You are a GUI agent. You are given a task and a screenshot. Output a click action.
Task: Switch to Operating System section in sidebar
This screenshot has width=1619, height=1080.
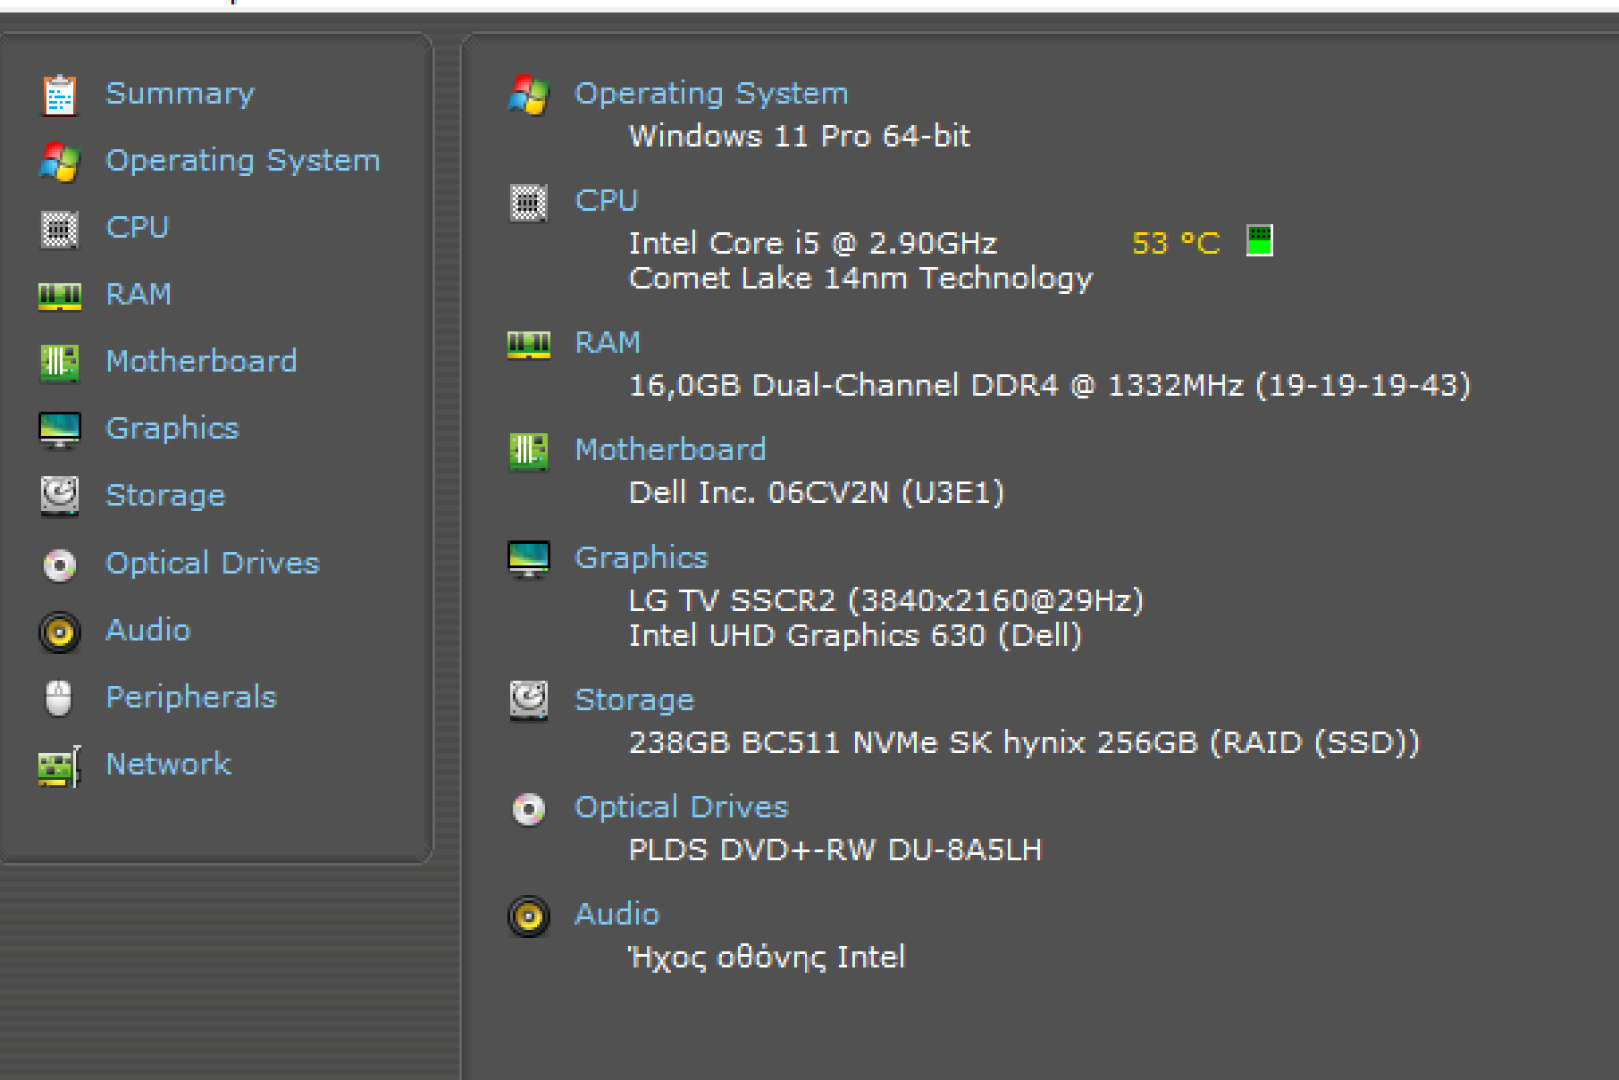click(242, 161)
